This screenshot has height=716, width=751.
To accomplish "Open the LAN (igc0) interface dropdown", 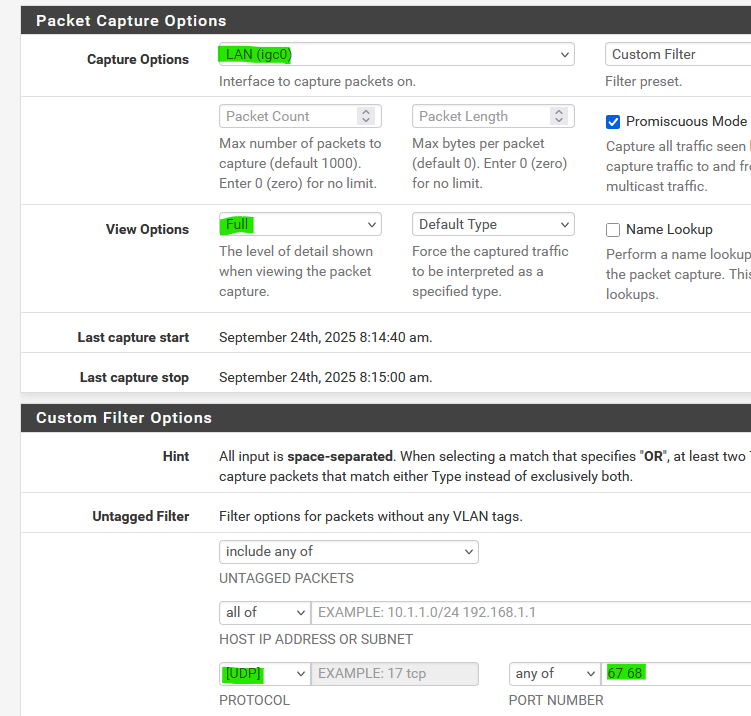I will (x=396, y=54).
